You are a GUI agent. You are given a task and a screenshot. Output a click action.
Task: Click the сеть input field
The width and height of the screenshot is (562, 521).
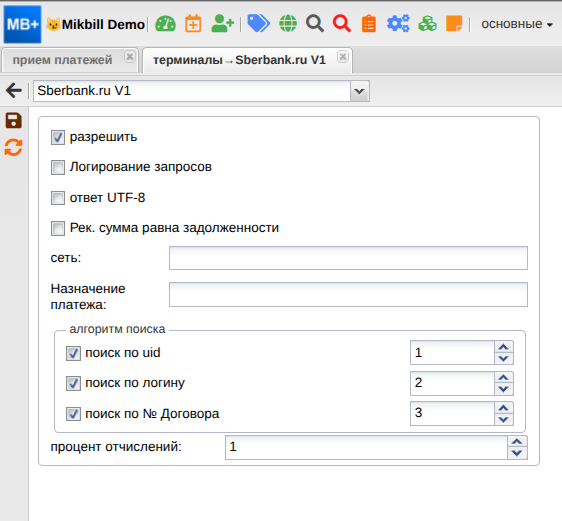click(x=348, y=258)
